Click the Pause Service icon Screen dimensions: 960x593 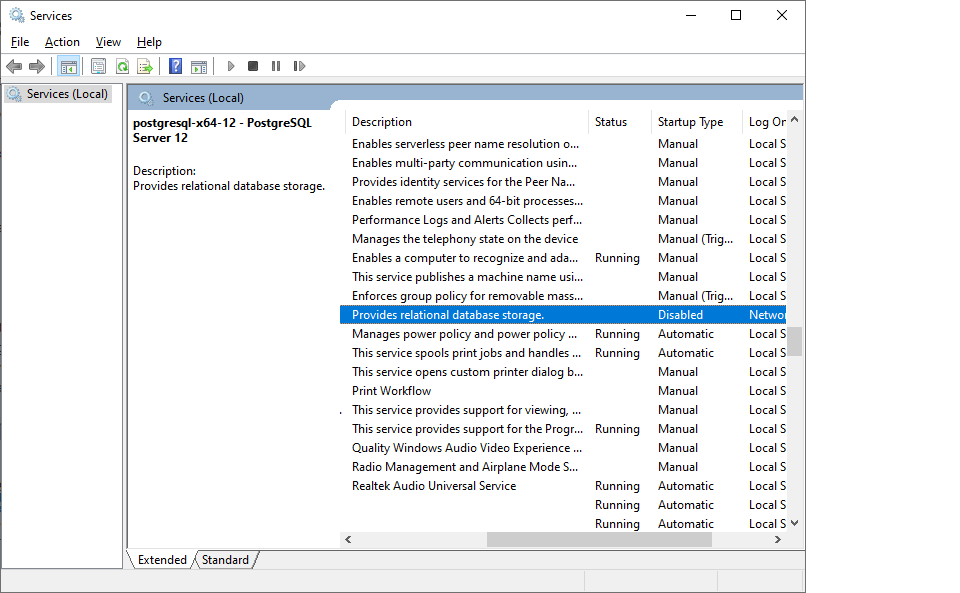(276, 67)
